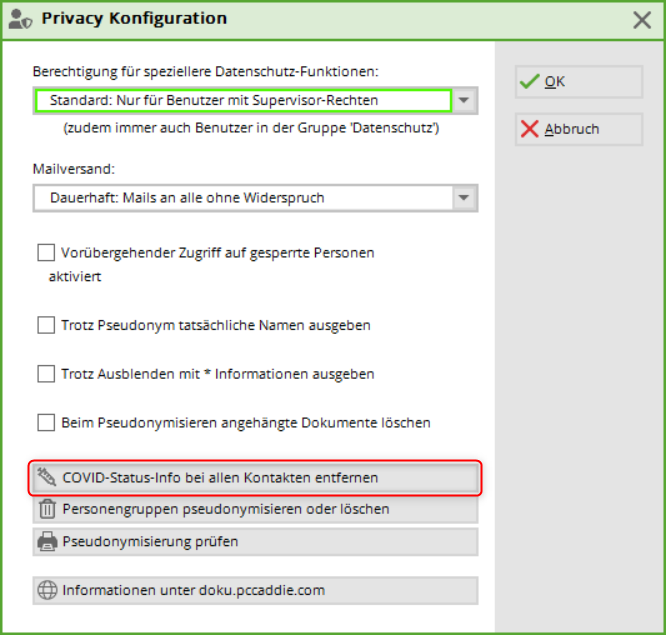Click the trash can icon for Personengruppen
Image resolution: width=666 pixels, height=635 pixels.
(46, 509)
